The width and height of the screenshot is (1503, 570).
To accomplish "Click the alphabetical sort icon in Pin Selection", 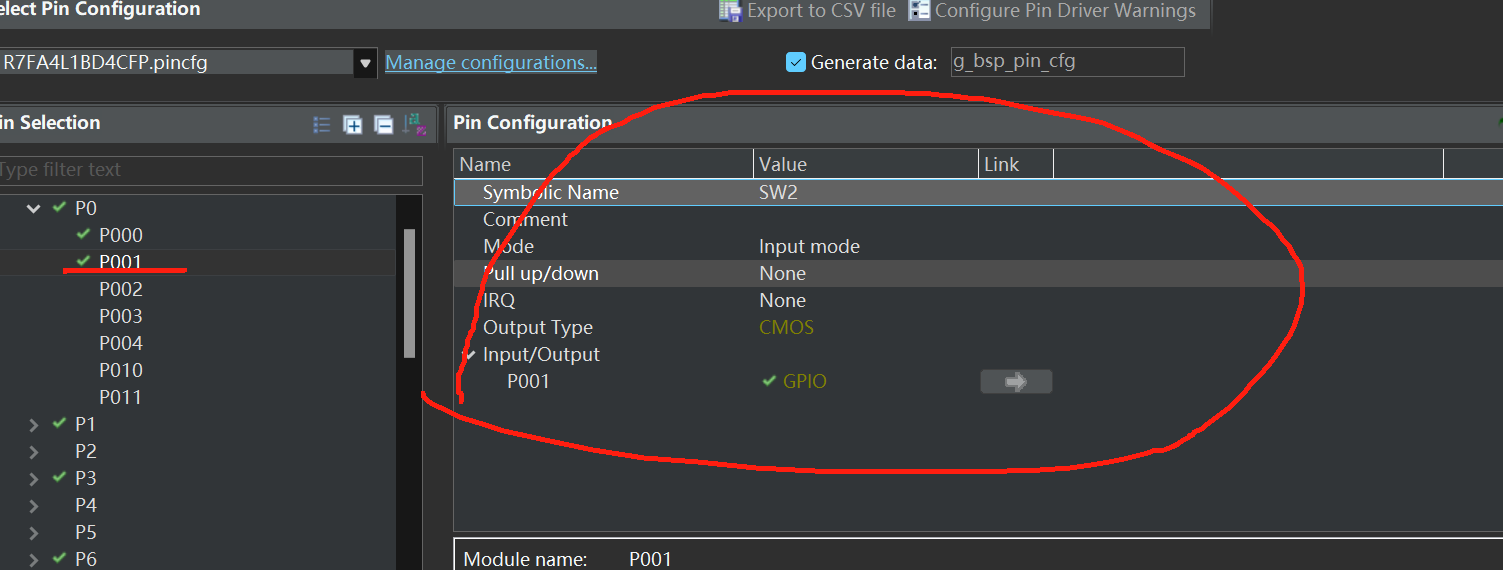I will (414, 124).
